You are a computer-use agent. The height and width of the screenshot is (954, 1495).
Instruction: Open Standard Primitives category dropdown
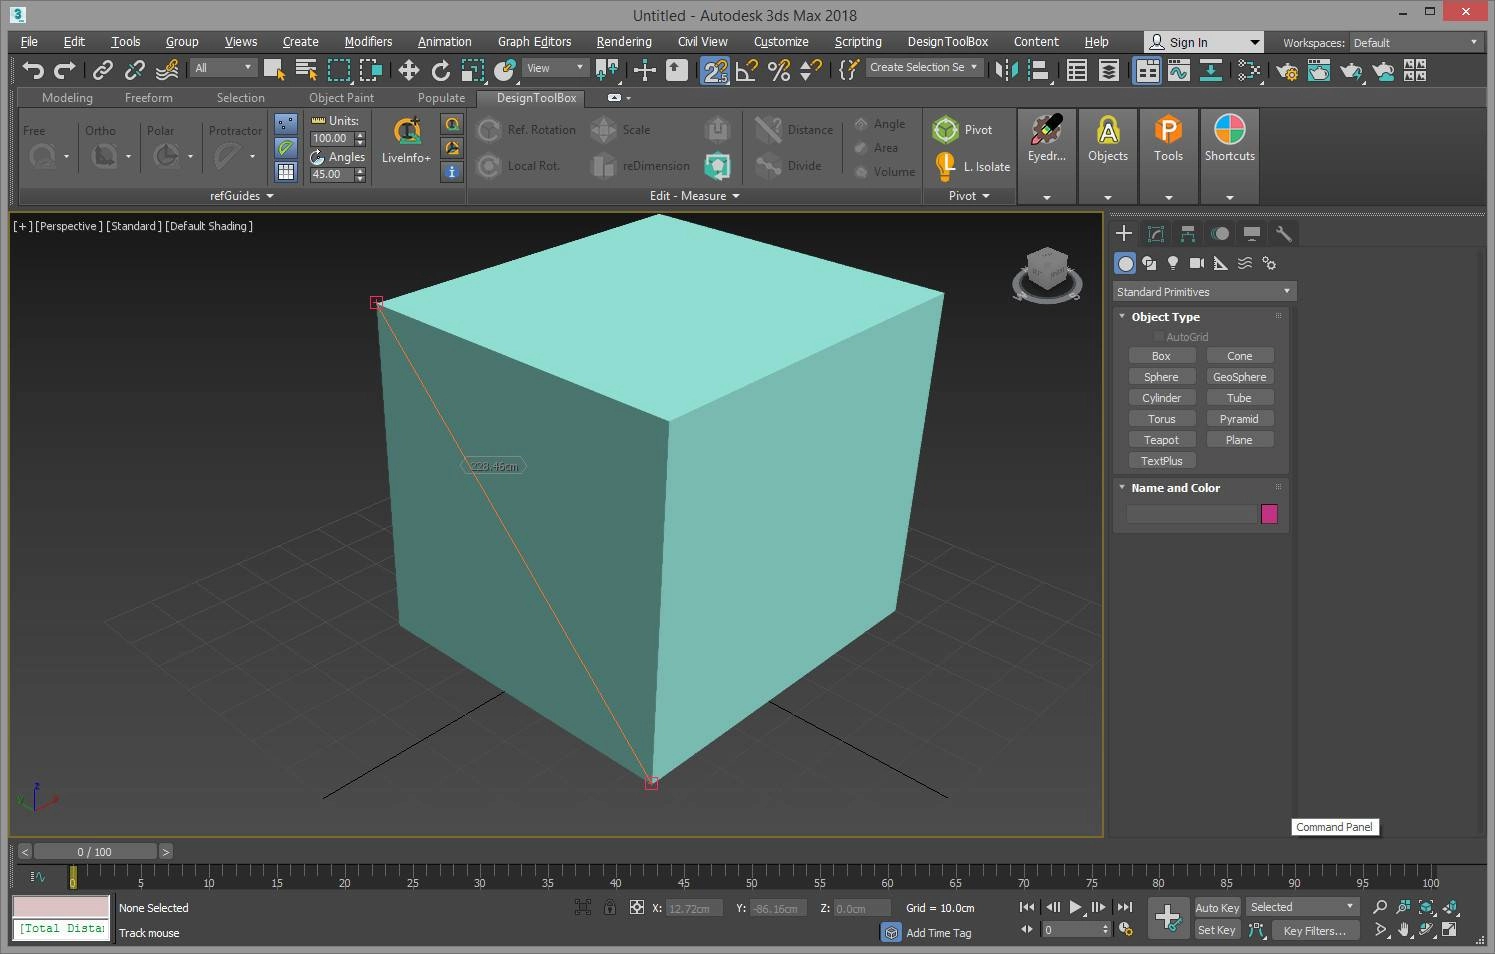click(x=1204, y=292)
